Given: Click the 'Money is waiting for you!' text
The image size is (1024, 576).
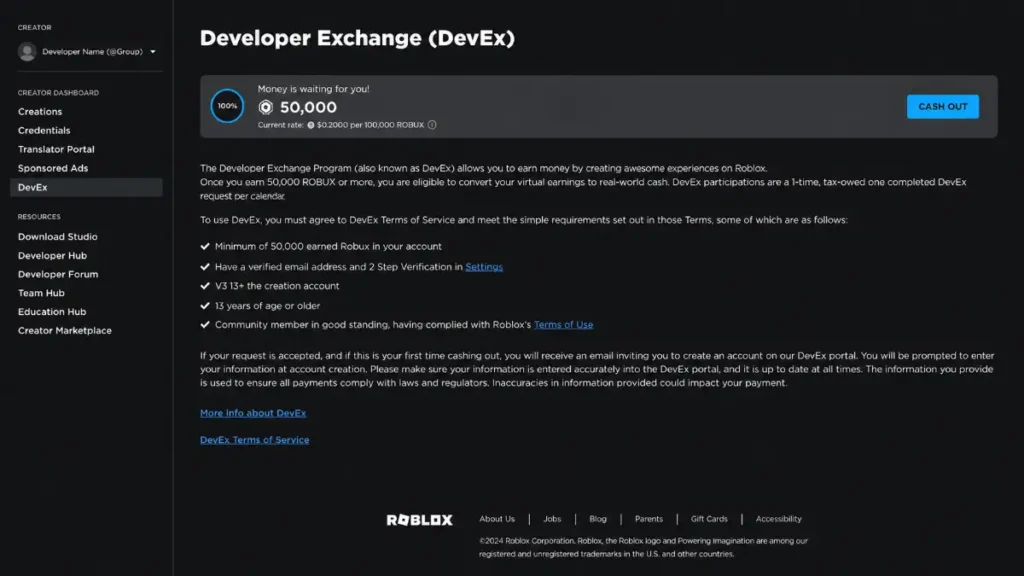Looking at the screenshot, I should click(x=313, y=89).
